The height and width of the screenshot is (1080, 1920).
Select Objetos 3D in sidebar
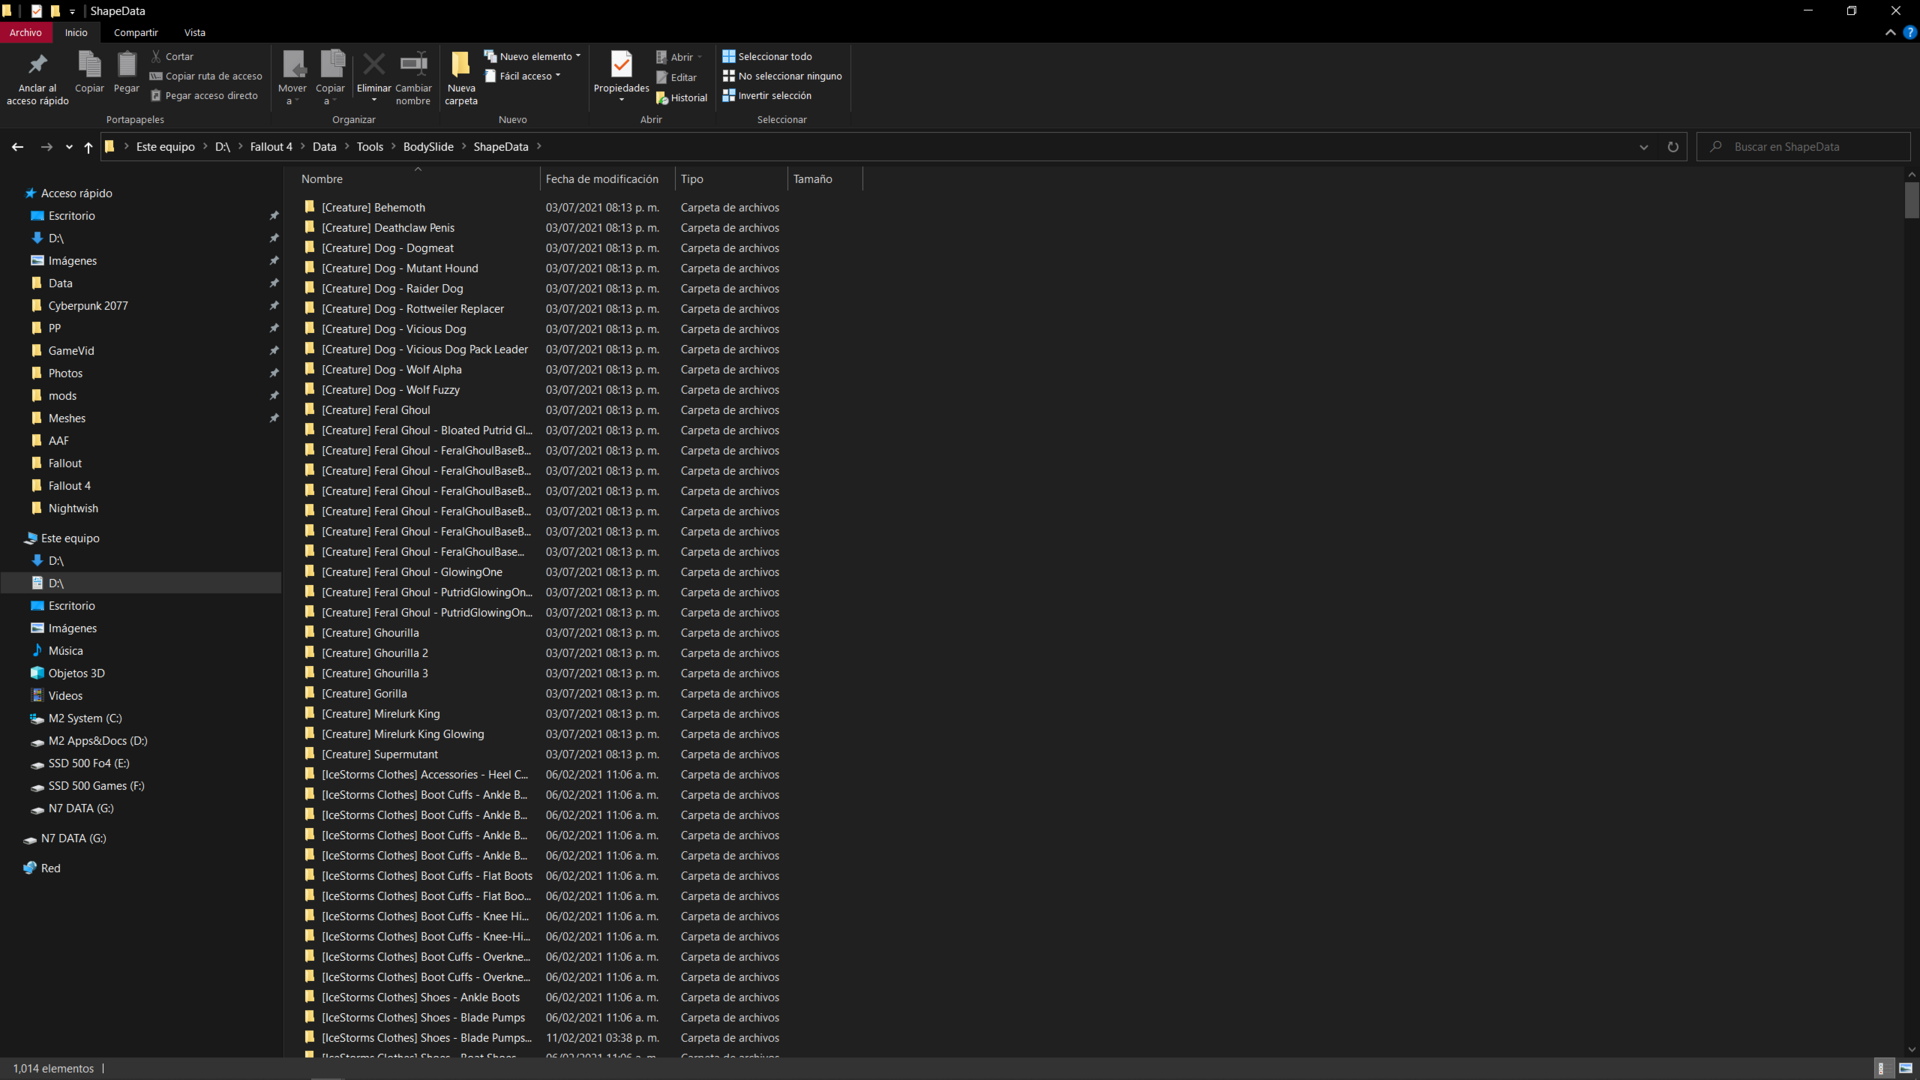point(76,673)
